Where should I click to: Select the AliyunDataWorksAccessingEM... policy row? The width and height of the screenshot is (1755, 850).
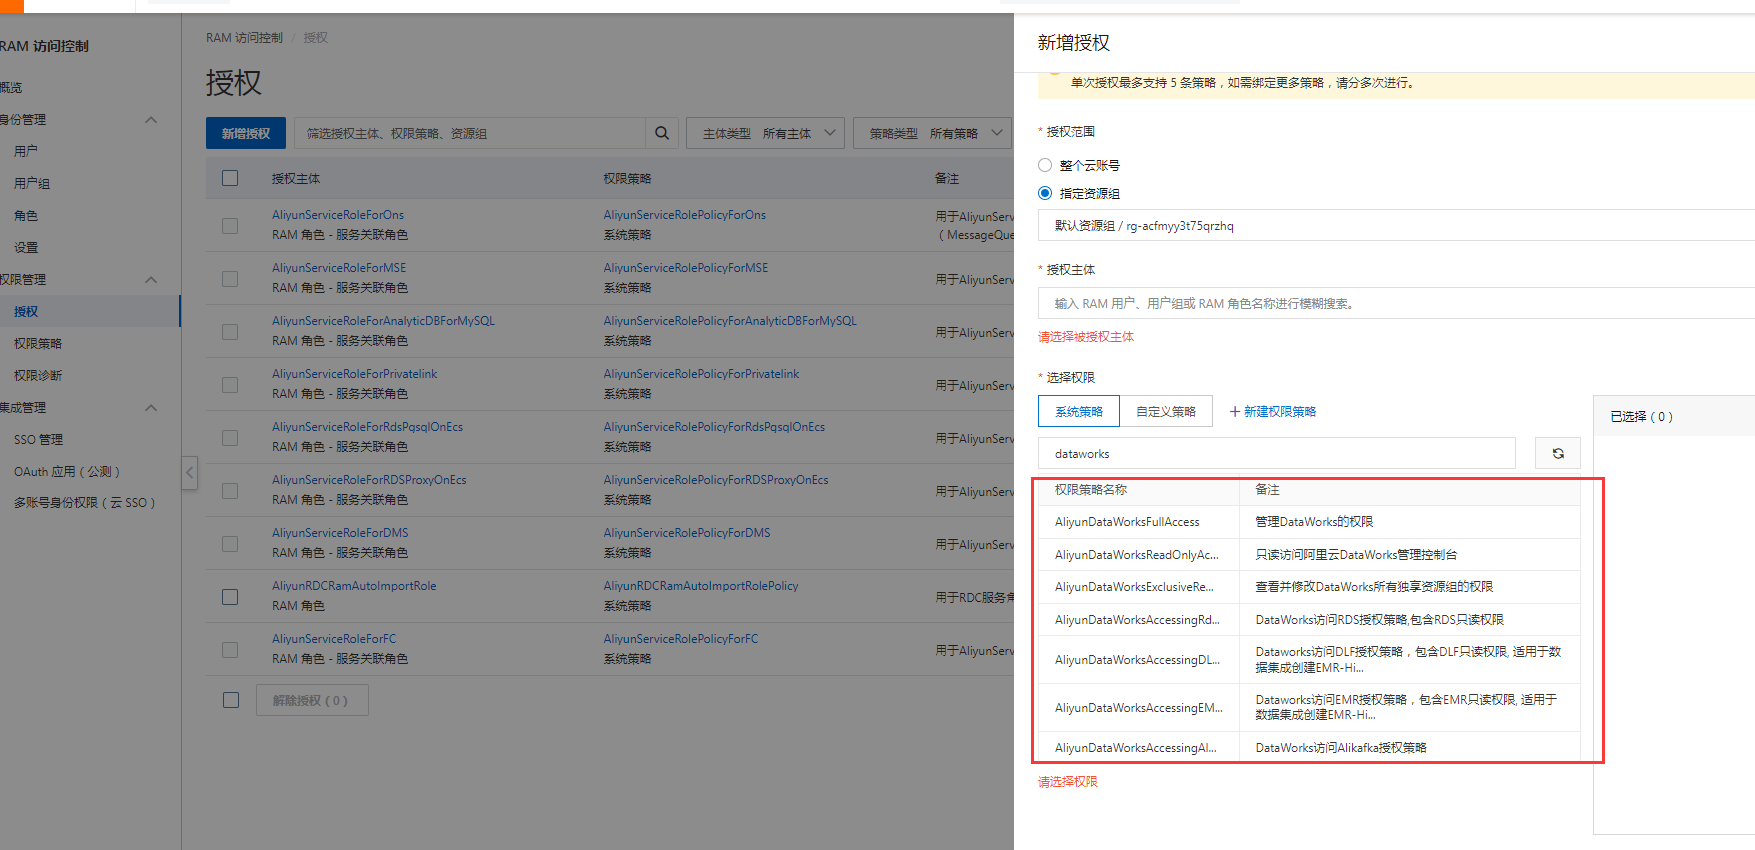coord(1309,708)
